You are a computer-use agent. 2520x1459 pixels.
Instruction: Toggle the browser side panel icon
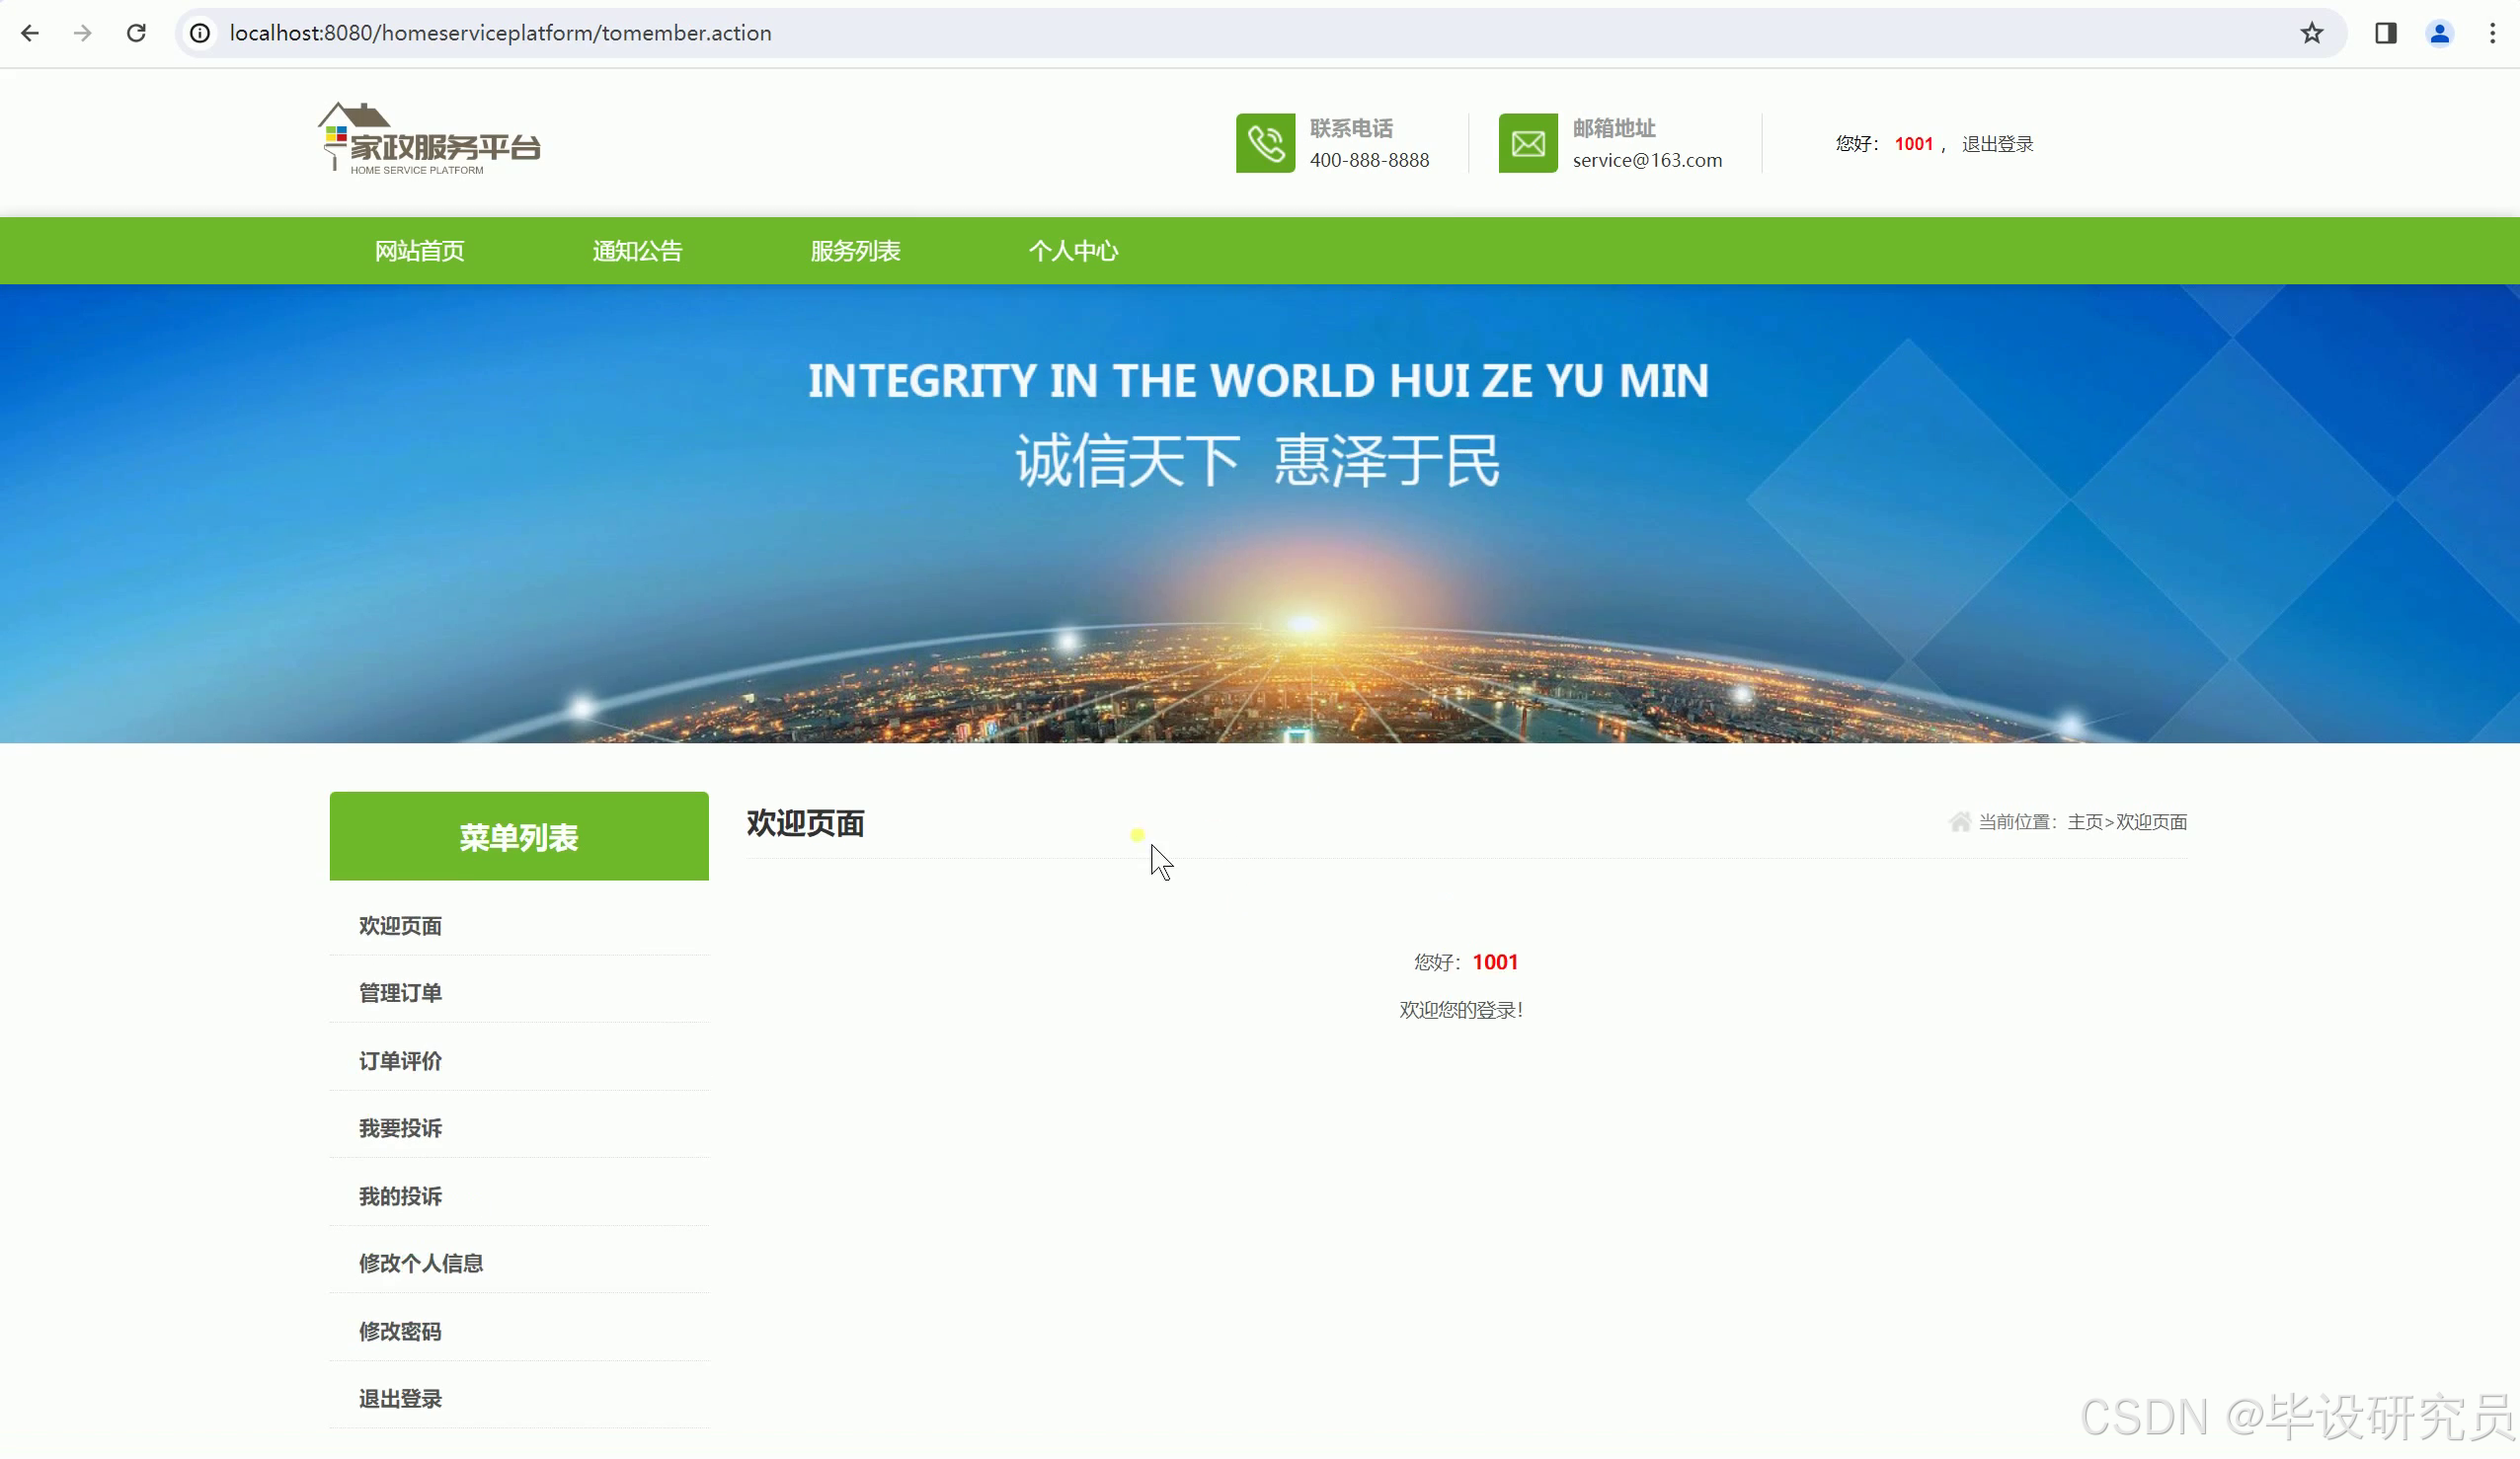[2385, 33]
